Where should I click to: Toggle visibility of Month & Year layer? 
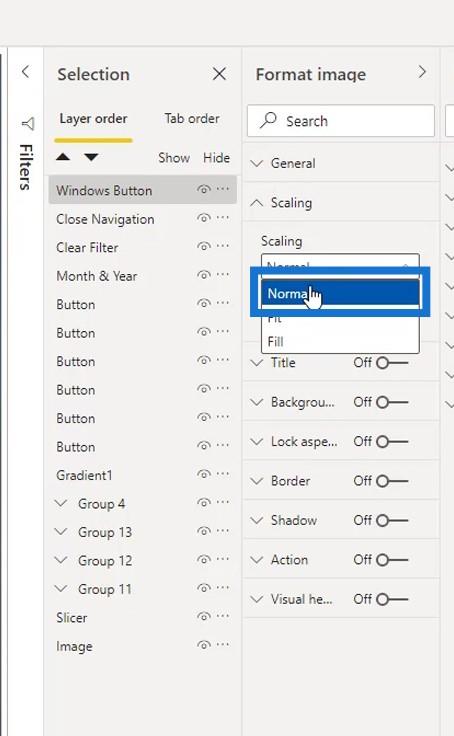tap(203, 275)
